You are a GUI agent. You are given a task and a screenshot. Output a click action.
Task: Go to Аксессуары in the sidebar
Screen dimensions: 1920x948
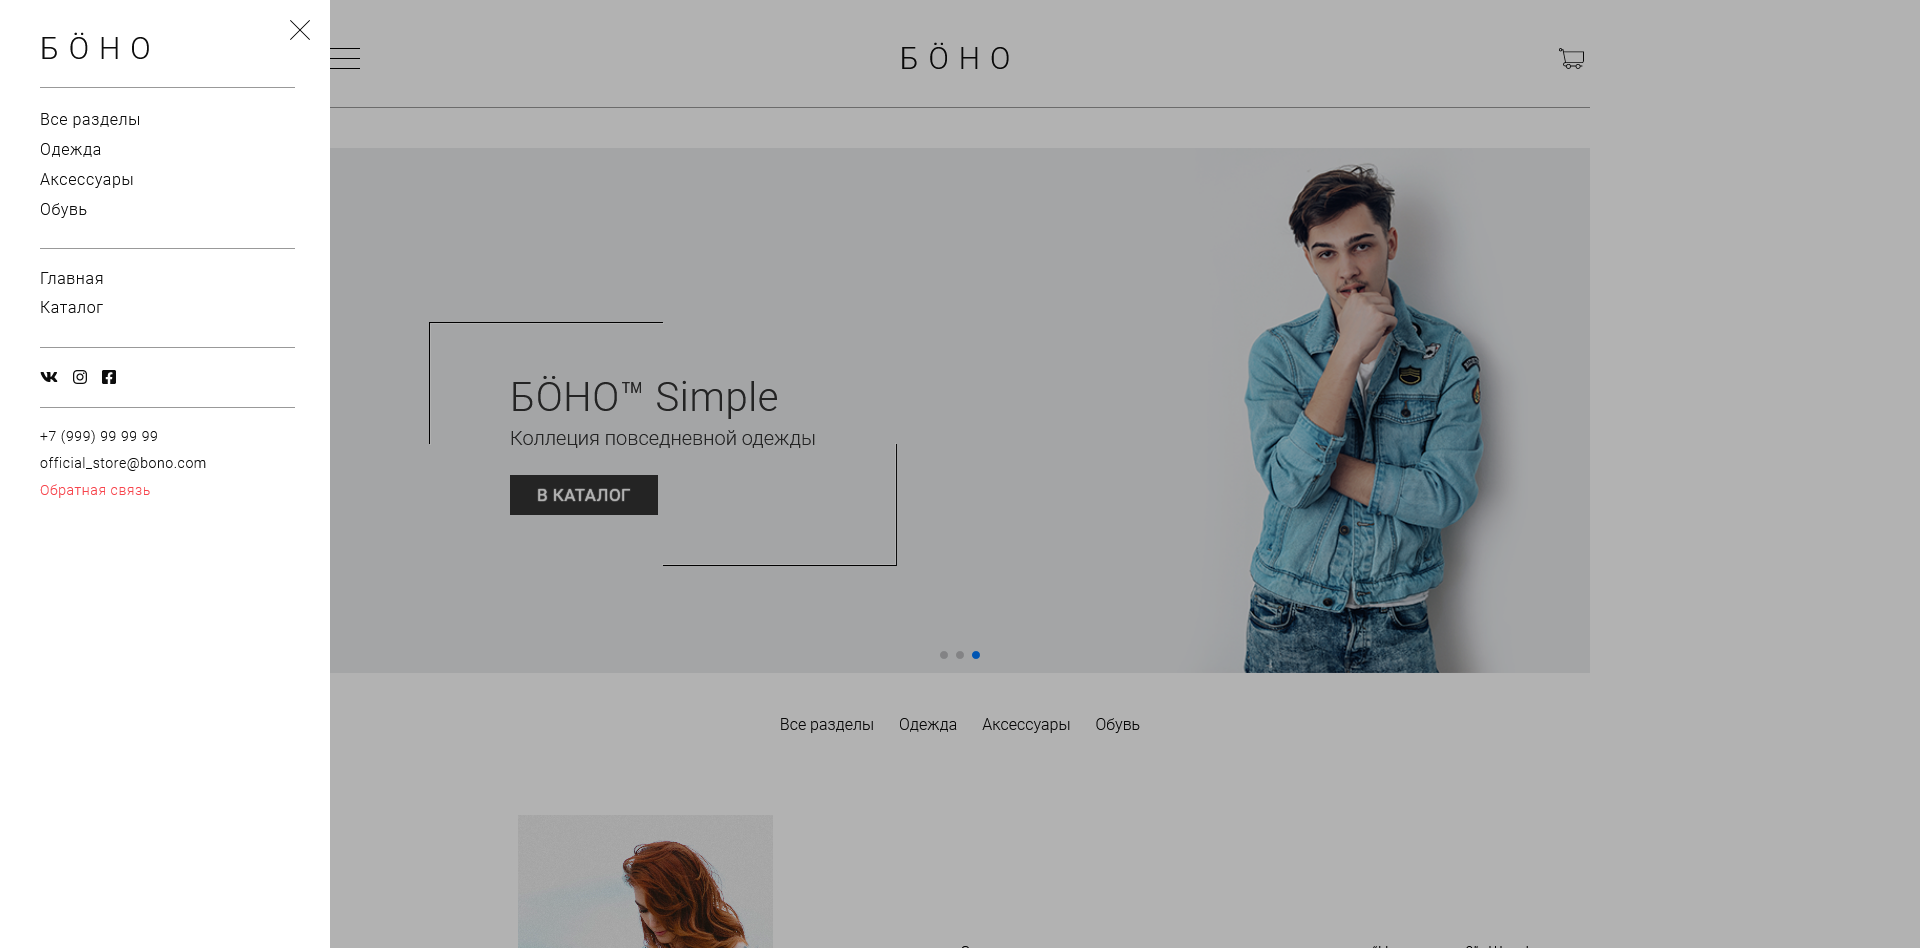(87, 179)
